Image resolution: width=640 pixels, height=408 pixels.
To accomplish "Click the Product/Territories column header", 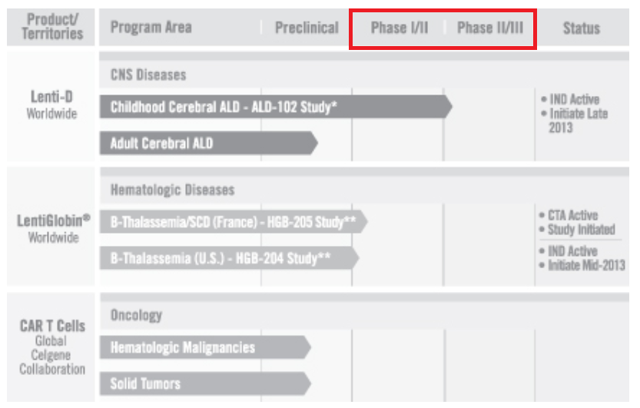I will pos(51,27).
